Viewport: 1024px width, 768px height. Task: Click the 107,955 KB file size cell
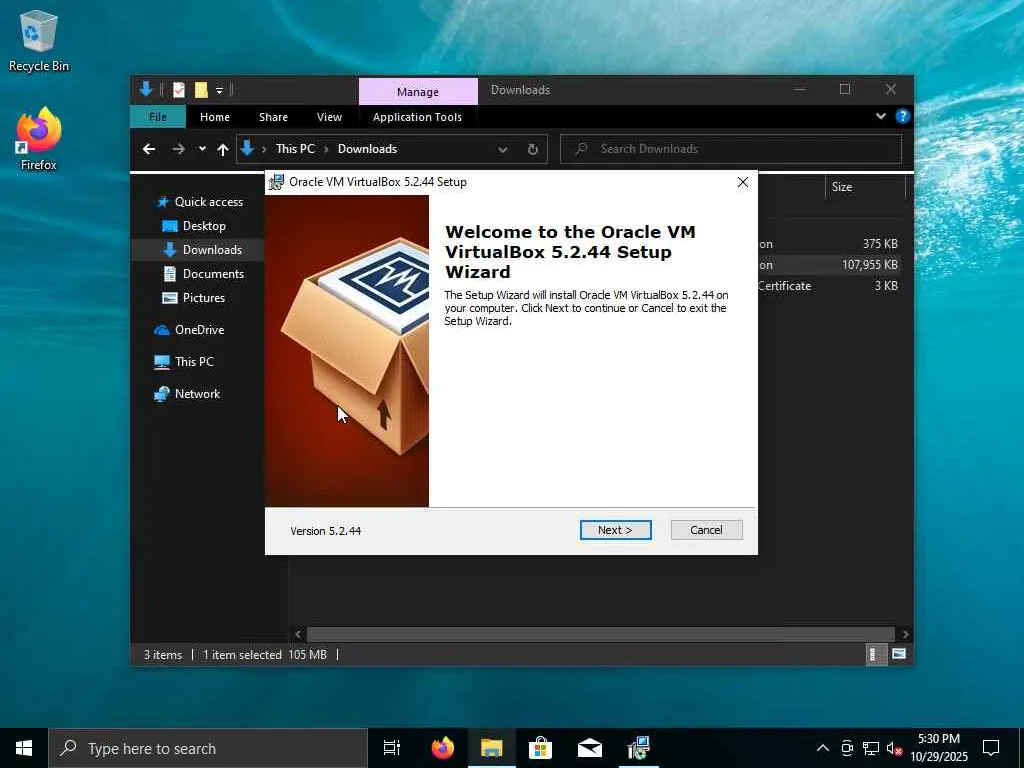click(869, 264)
